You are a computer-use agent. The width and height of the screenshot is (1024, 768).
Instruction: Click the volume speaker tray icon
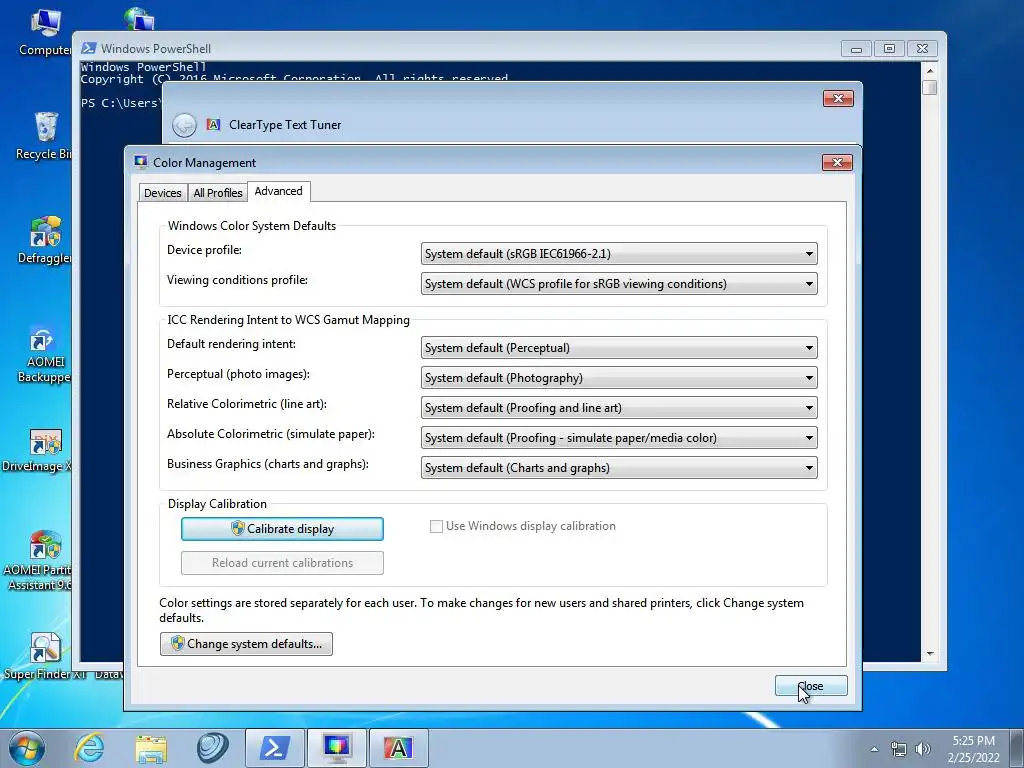pos(923,749)
